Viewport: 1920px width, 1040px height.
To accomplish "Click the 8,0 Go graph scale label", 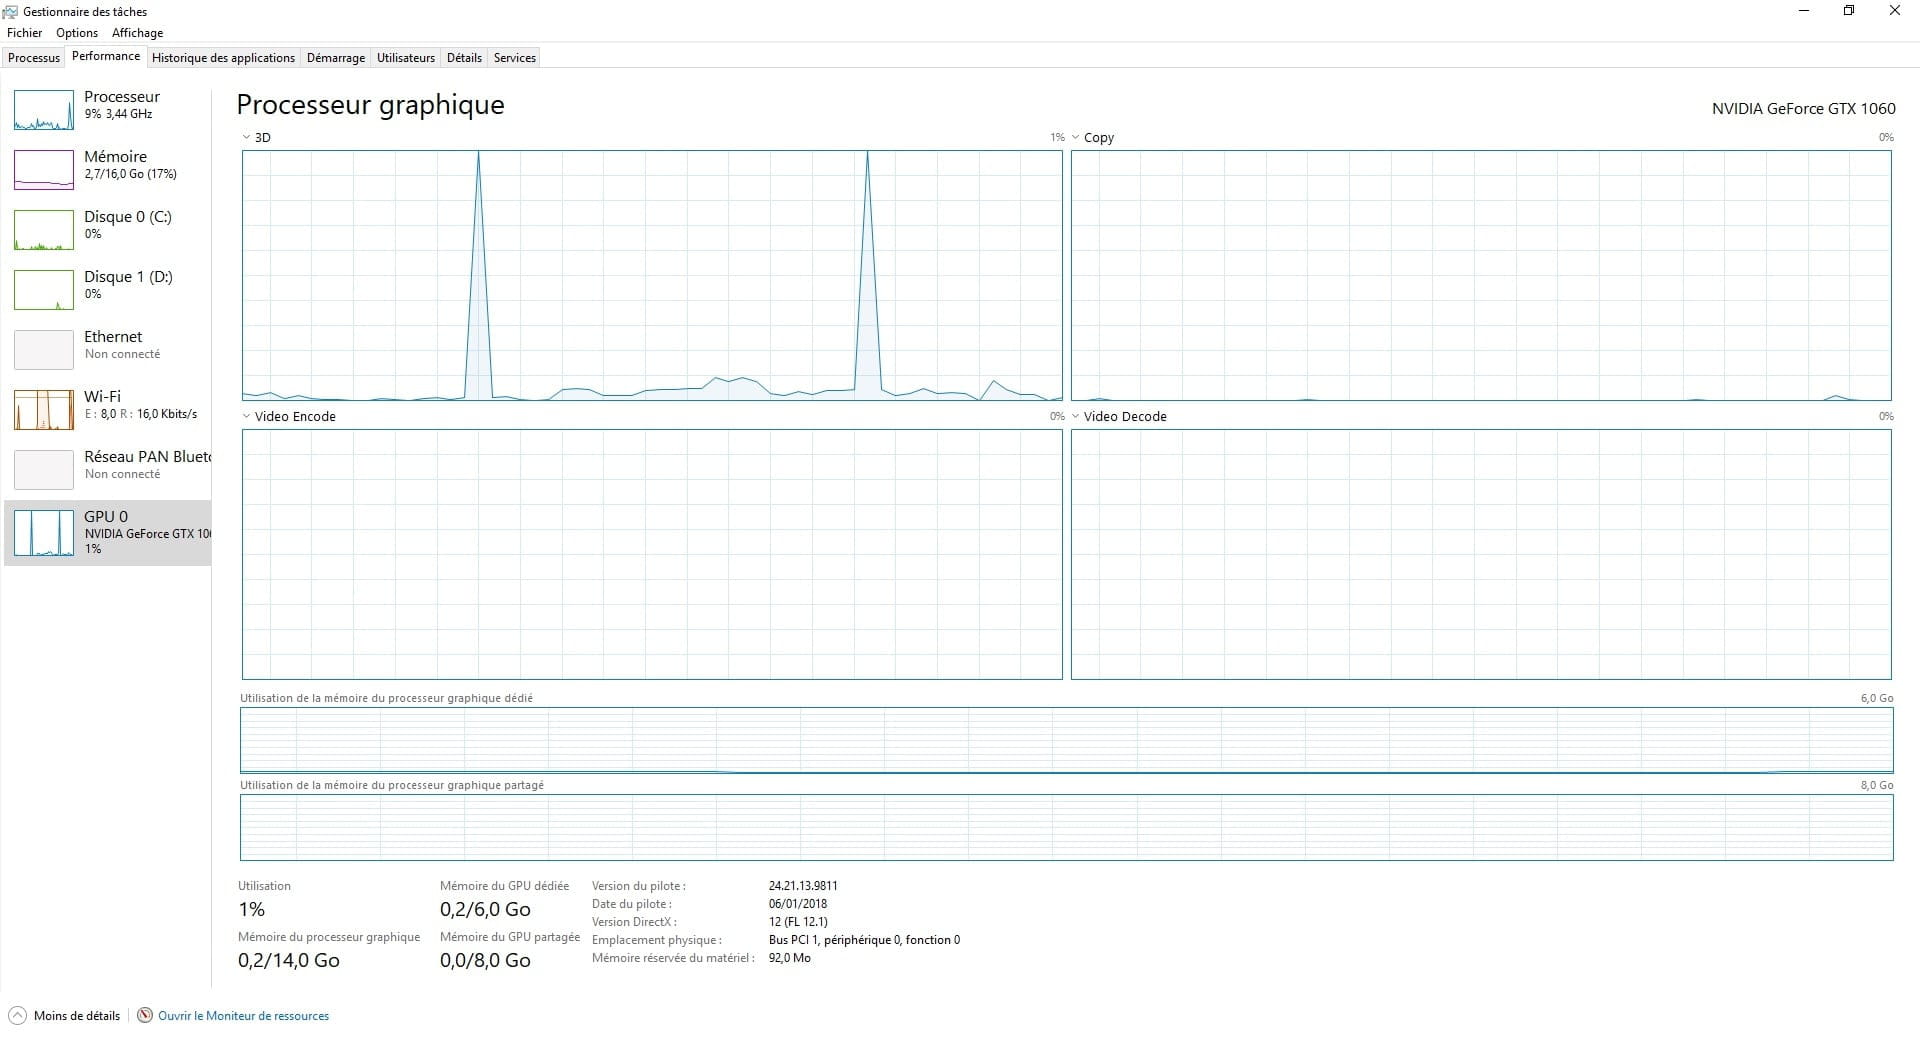I will point(1877,785).
